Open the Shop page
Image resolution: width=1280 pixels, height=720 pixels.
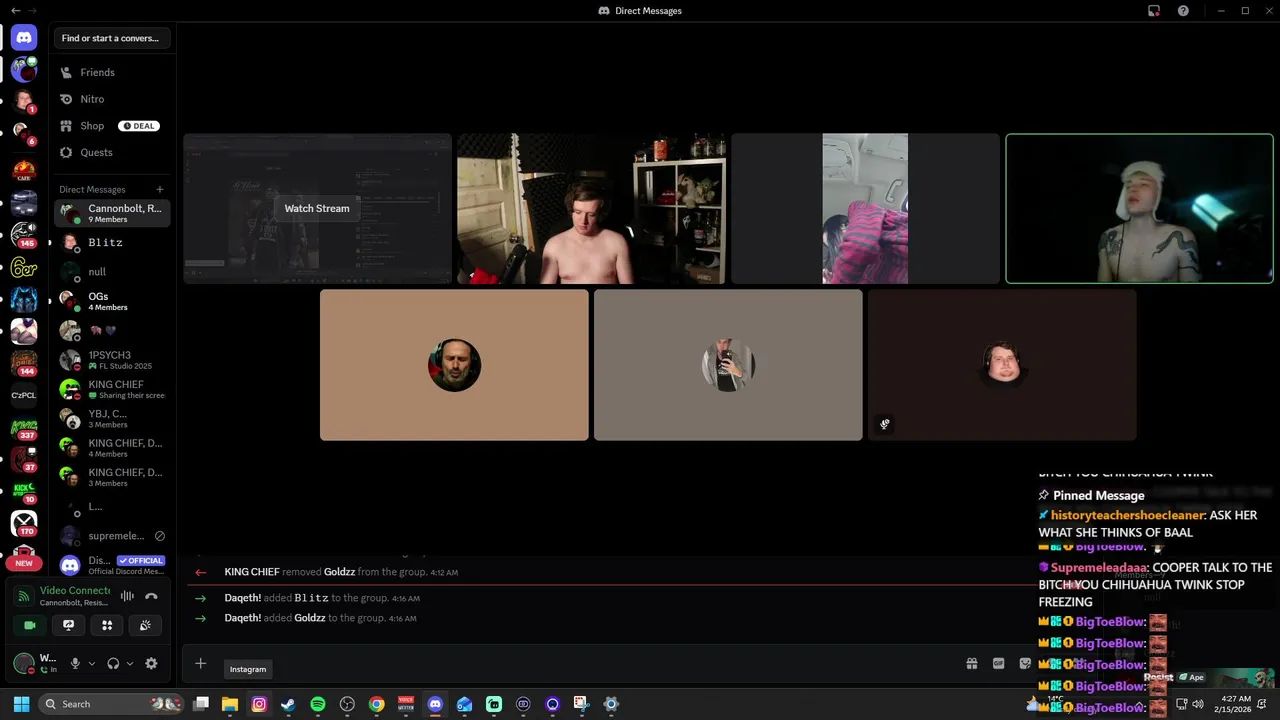pos(112,126)
